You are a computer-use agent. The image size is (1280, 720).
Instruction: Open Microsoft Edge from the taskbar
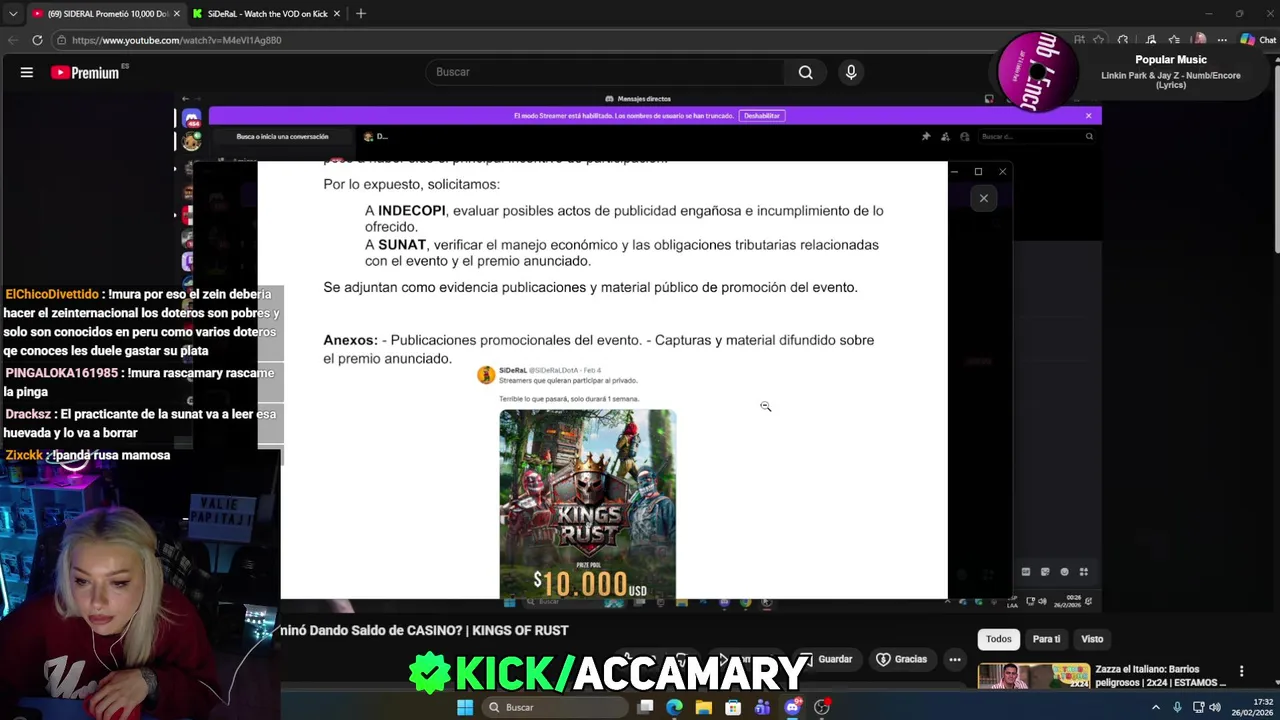click(x=675, y=707)
